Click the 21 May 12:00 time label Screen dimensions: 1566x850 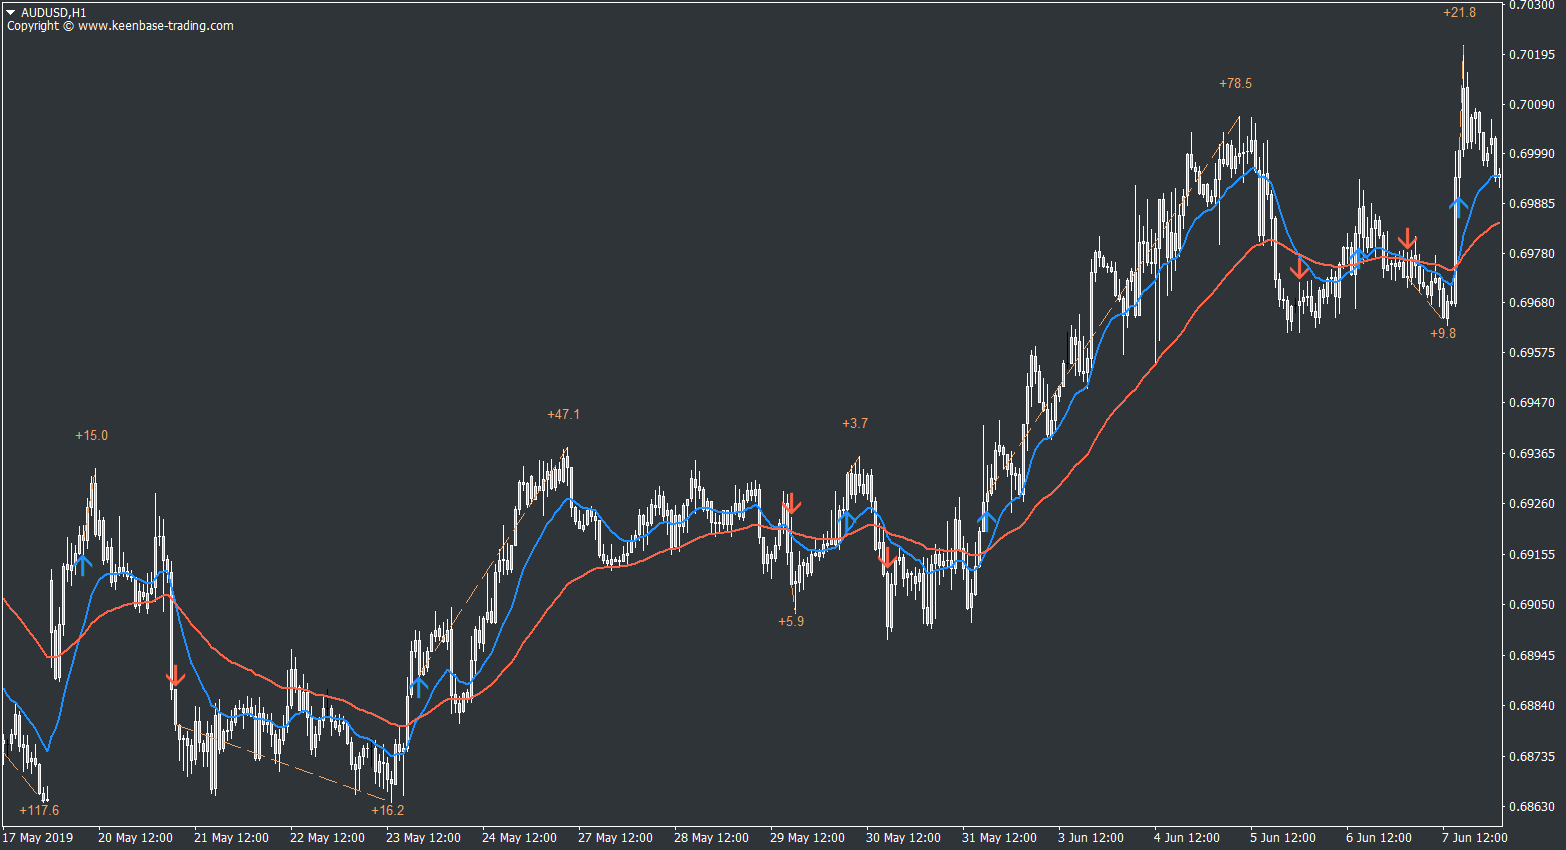[x=231, y=838]
